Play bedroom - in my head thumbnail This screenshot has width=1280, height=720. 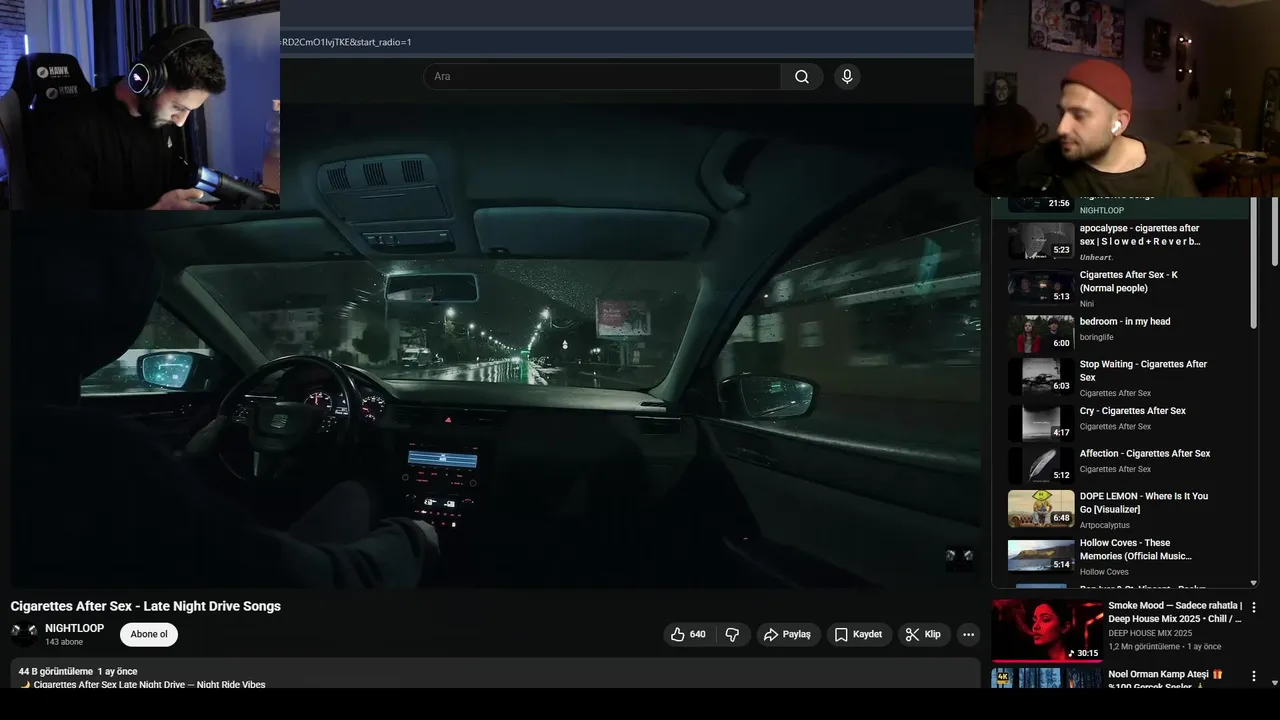click(1041, 334)
